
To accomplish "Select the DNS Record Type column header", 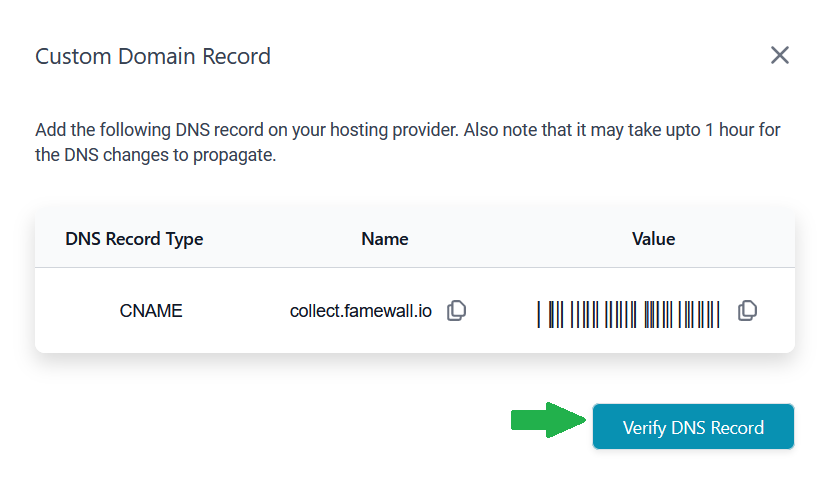I will (x=134, y=239).
